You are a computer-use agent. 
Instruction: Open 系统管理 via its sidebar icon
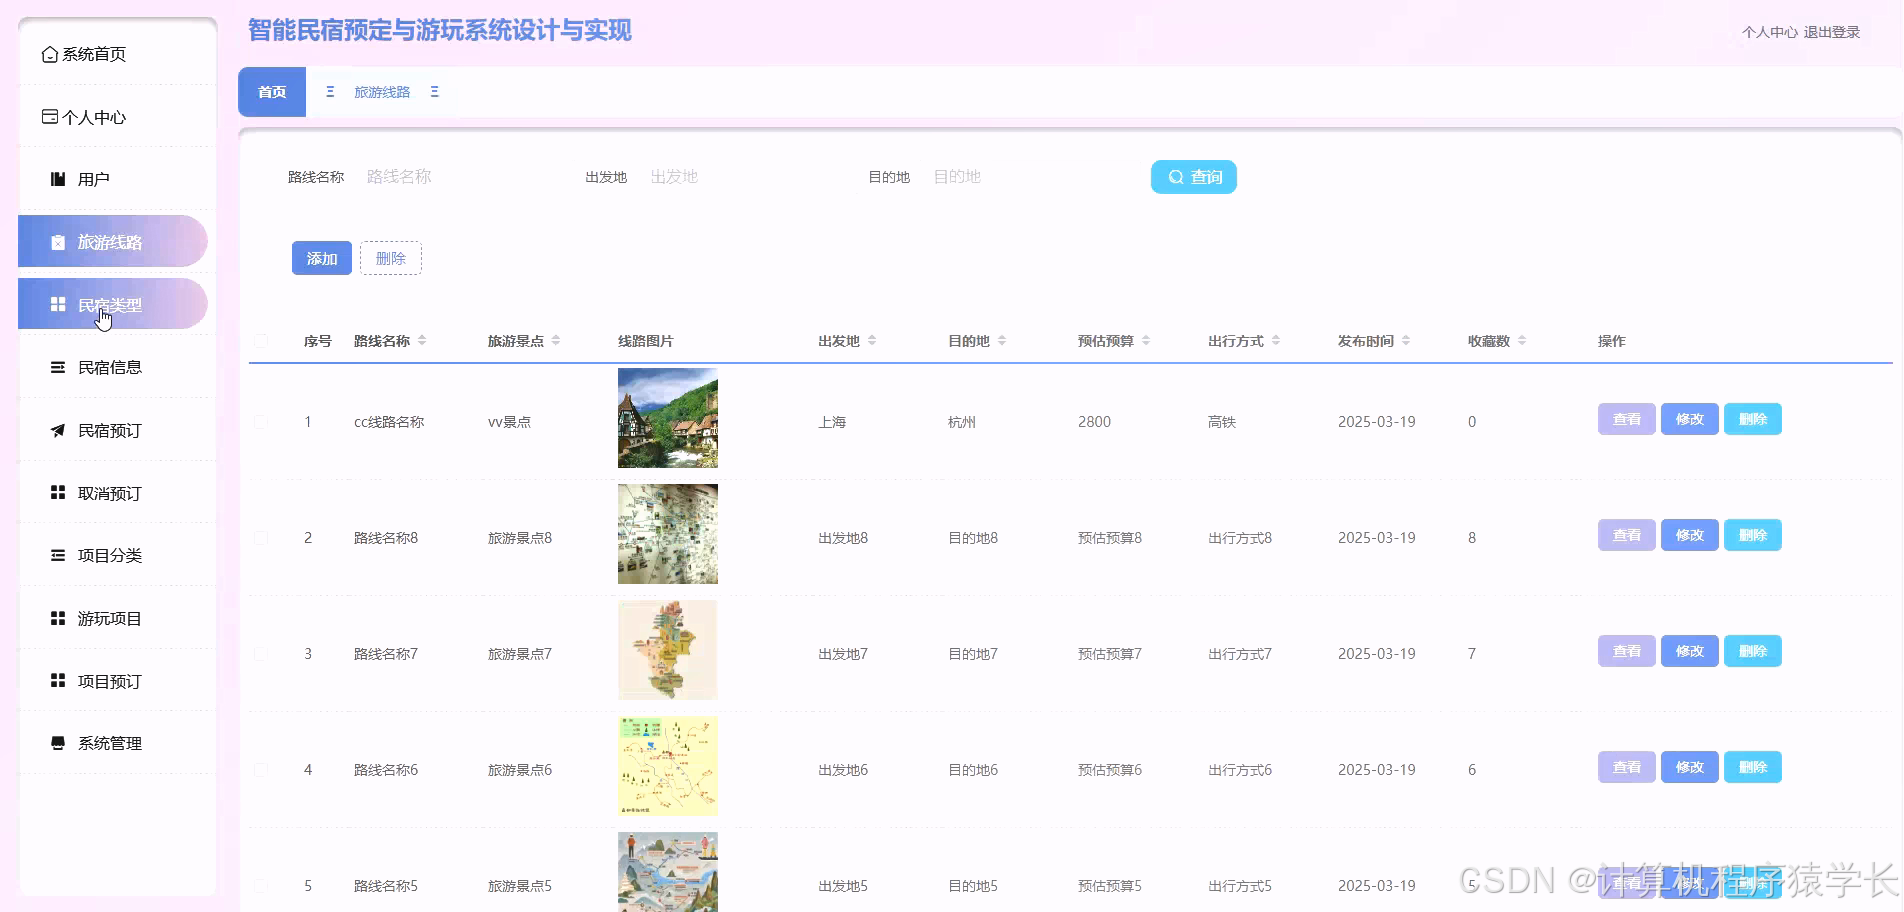pyautogui.click(x=57, y=743)
